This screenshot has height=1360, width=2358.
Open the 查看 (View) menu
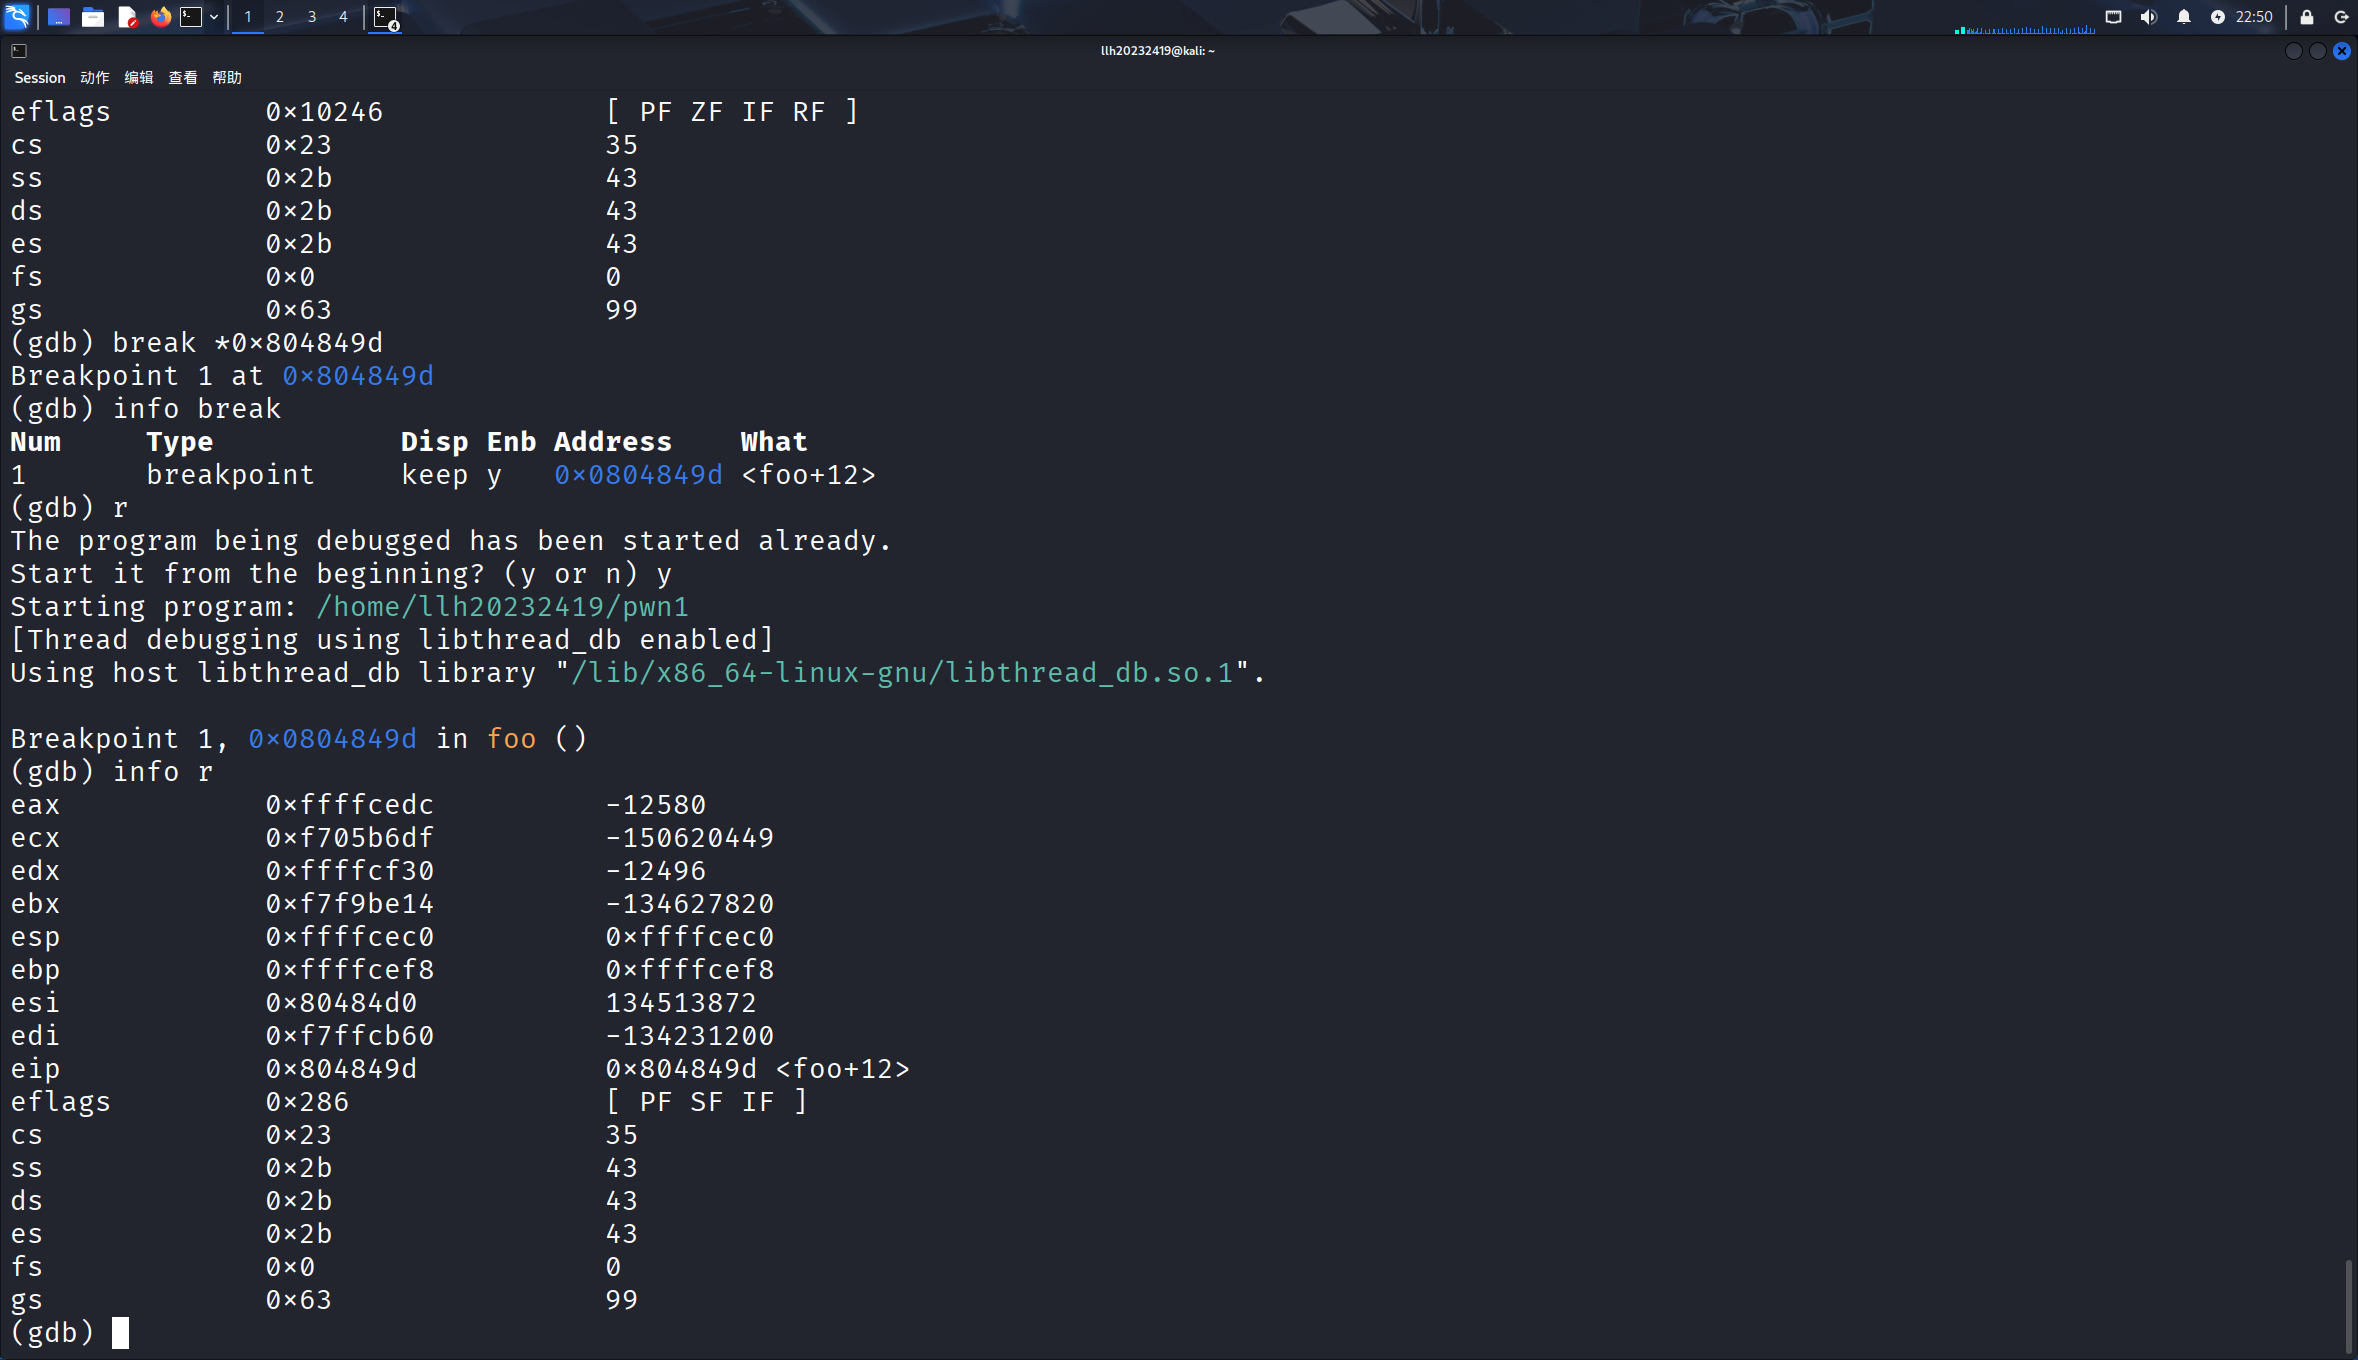click(183, 78)
